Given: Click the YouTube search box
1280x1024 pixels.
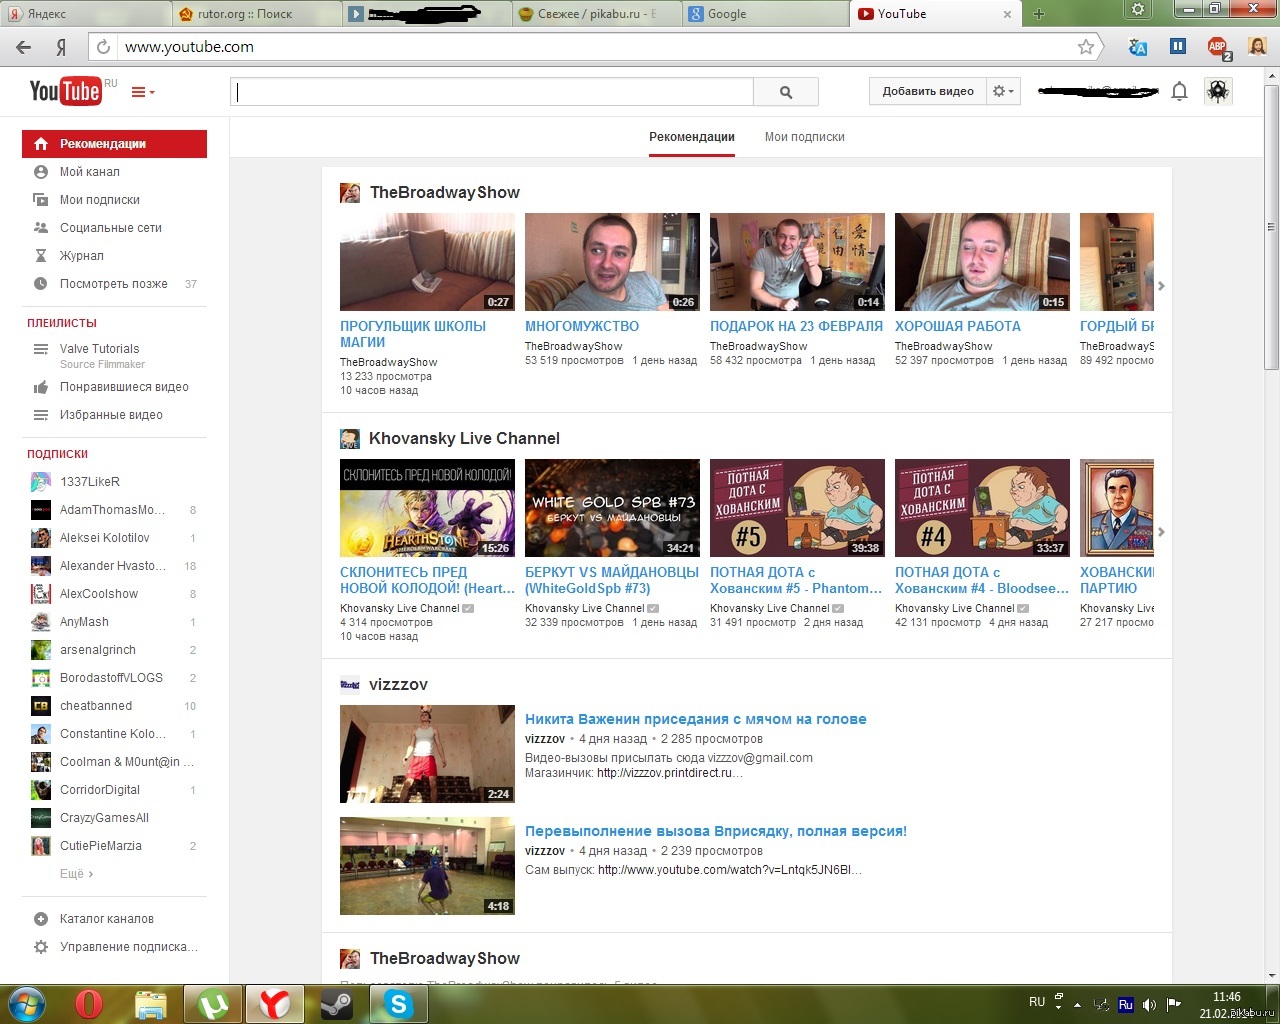Looking at the screenshot, I should [x=492, y=92].
